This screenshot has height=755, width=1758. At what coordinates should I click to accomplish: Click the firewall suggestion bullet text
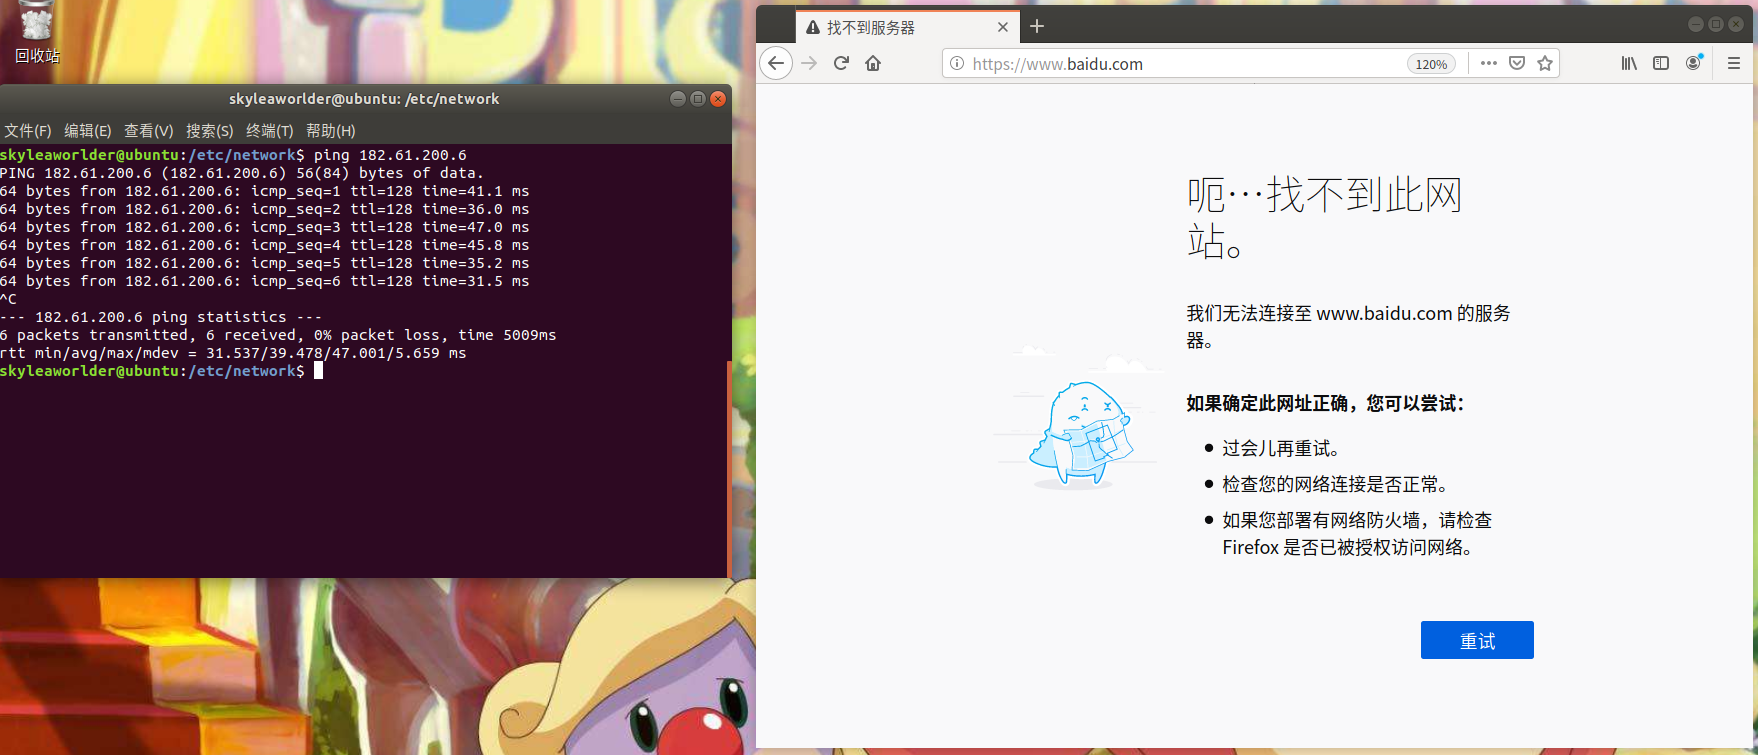click(x=1357, y=533)
